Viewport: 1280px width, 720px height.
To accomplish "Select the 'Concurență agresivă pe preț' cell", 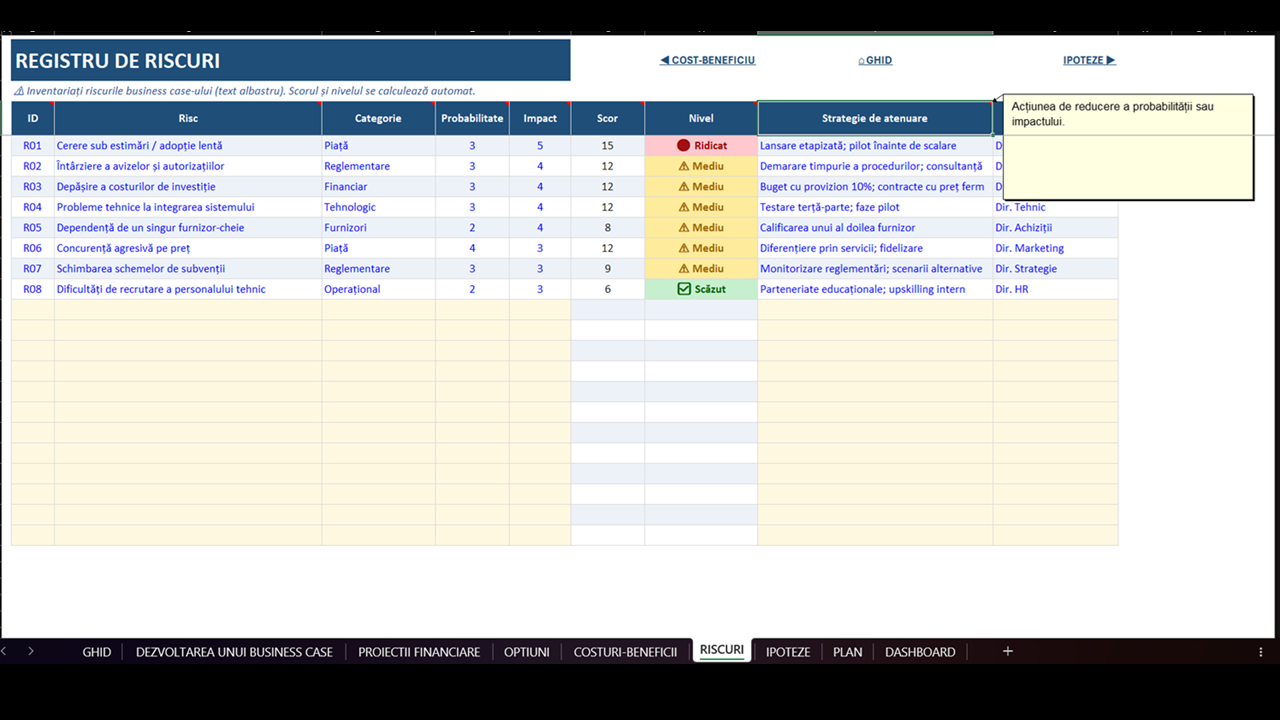I will coord(188,248).
